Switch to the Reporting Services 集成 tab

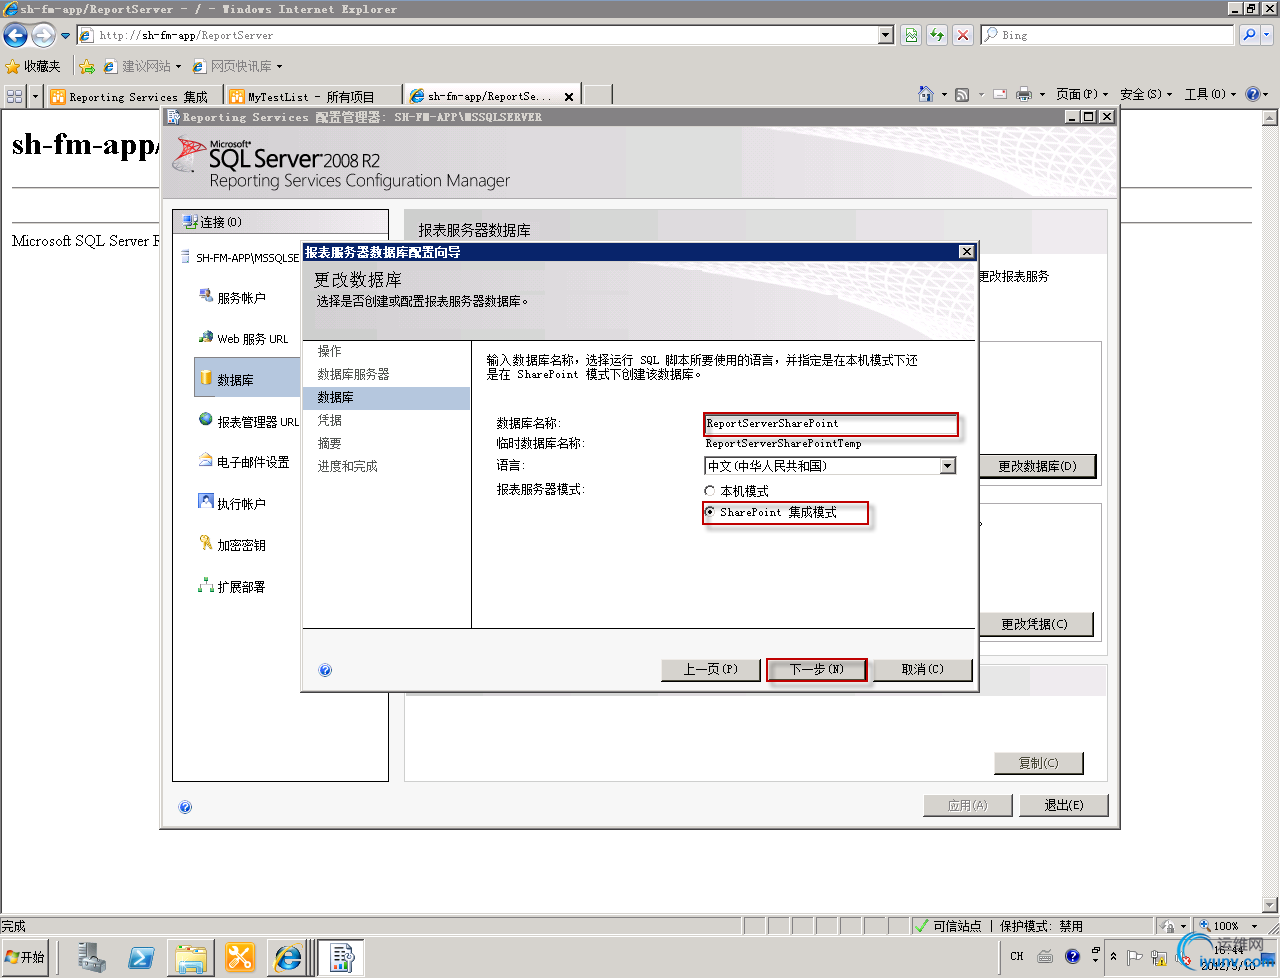coord(132,96)
